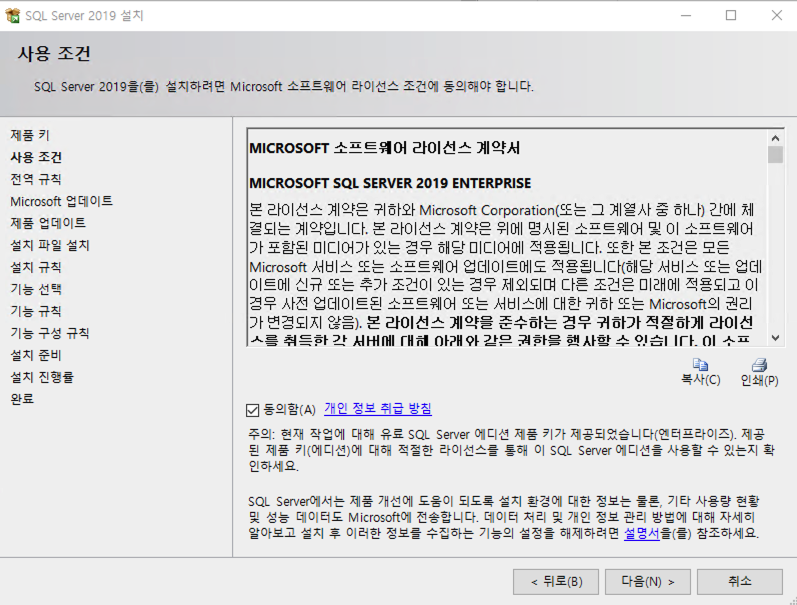Screen dimensions: 797x605
Task: Open the 설명서 documentation link
Action: (x=641, y=533)
